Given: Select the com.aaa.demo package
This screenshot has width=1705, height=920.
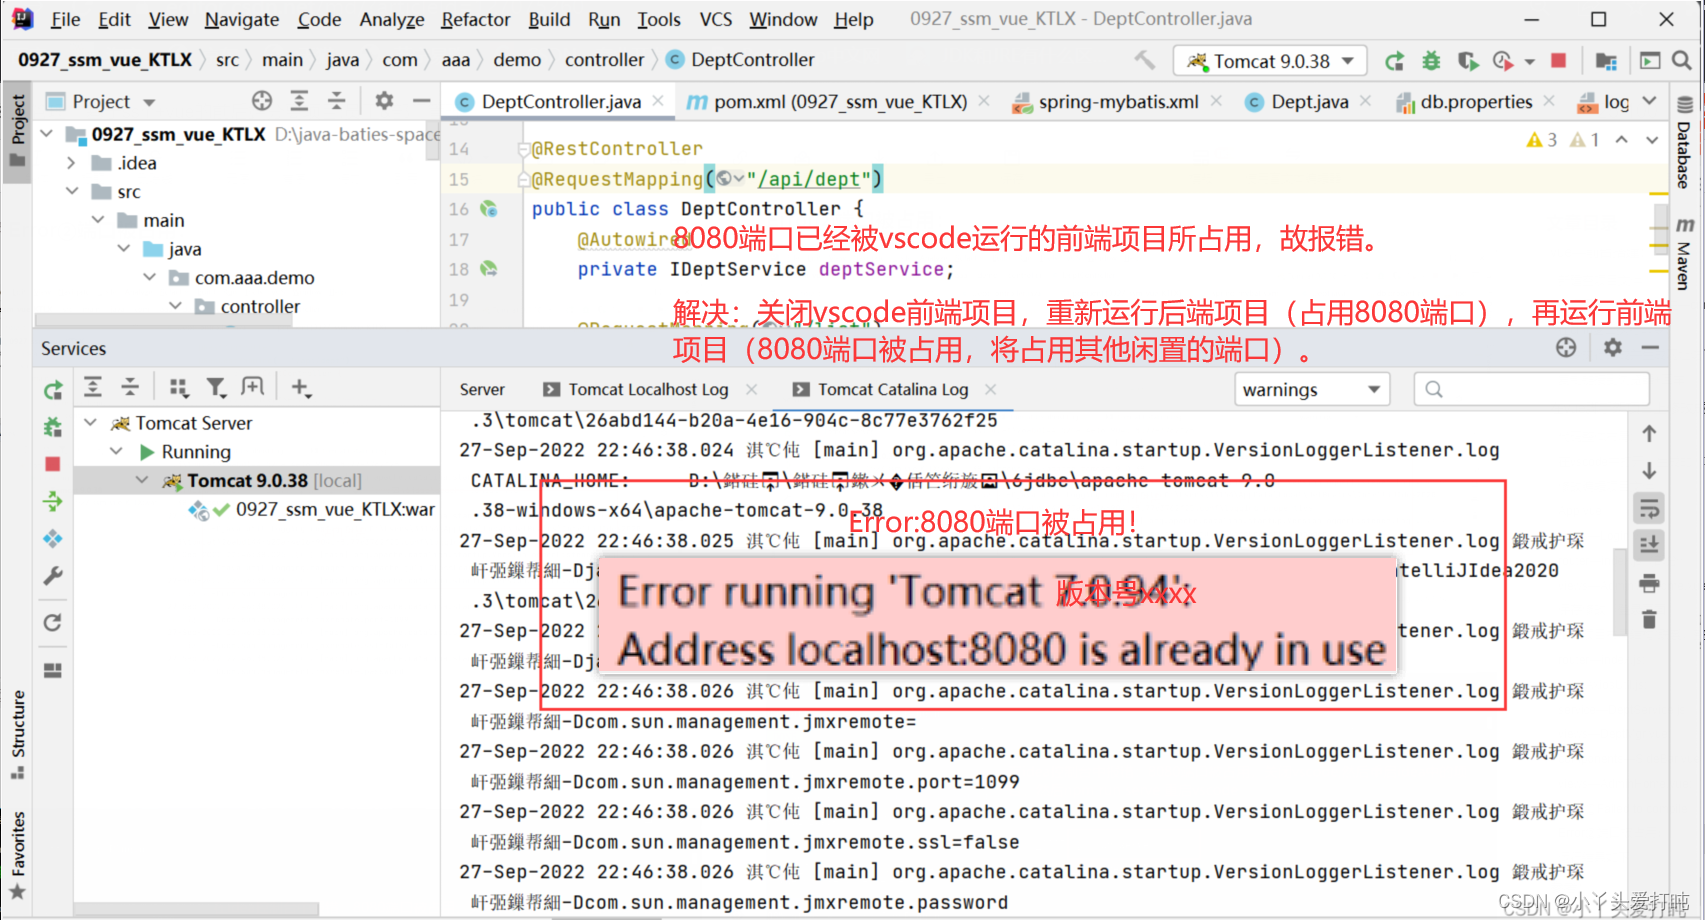Looking at the screenshot, I should tap(254, 278).
